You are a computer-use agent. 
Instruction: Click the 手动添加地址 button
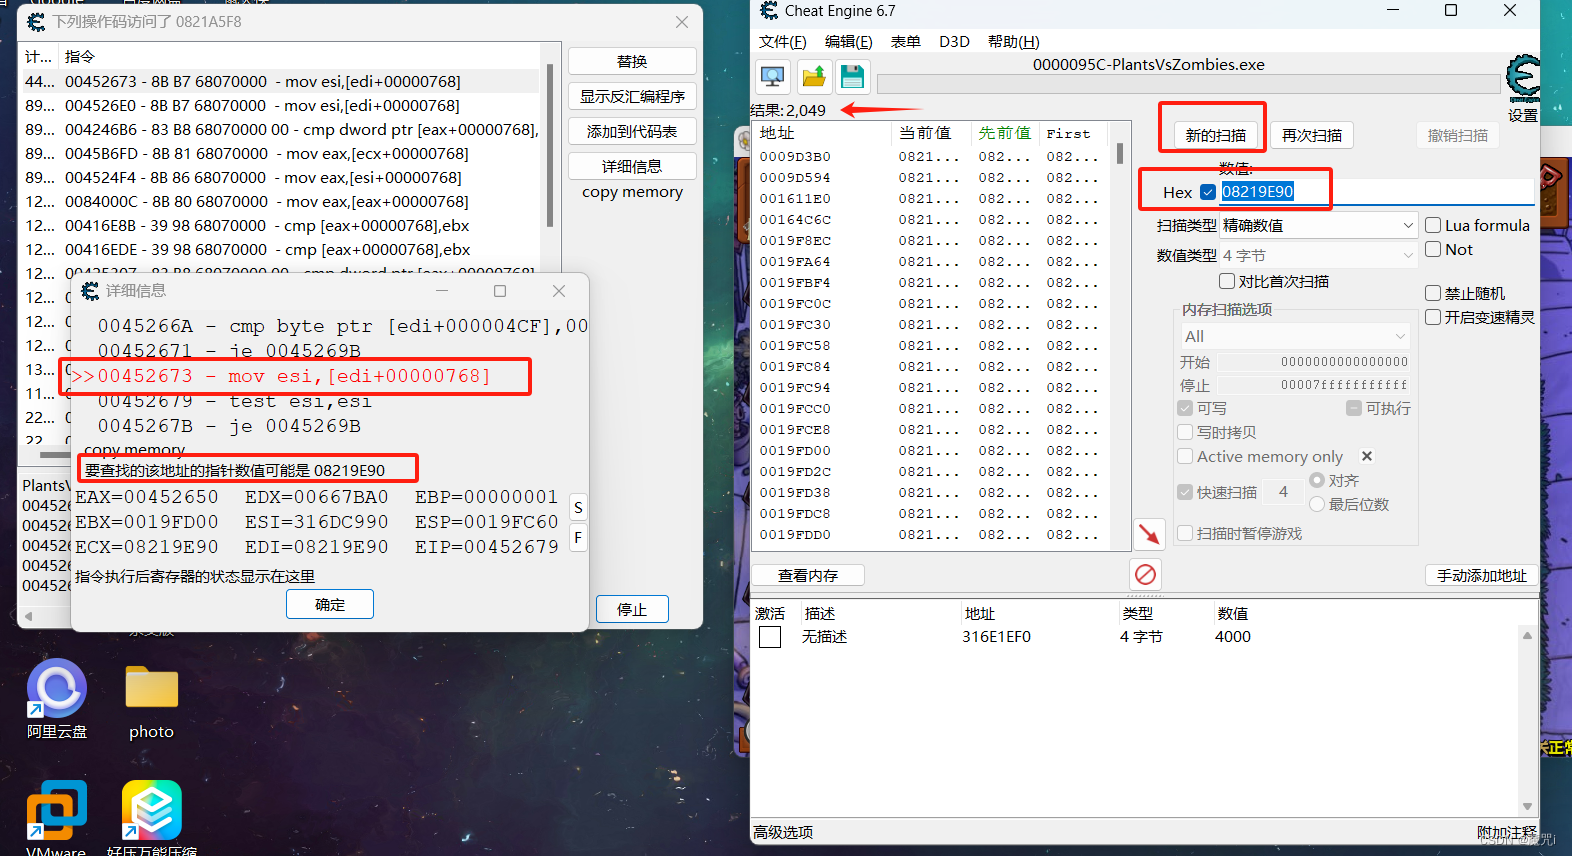pos(1482,575)
